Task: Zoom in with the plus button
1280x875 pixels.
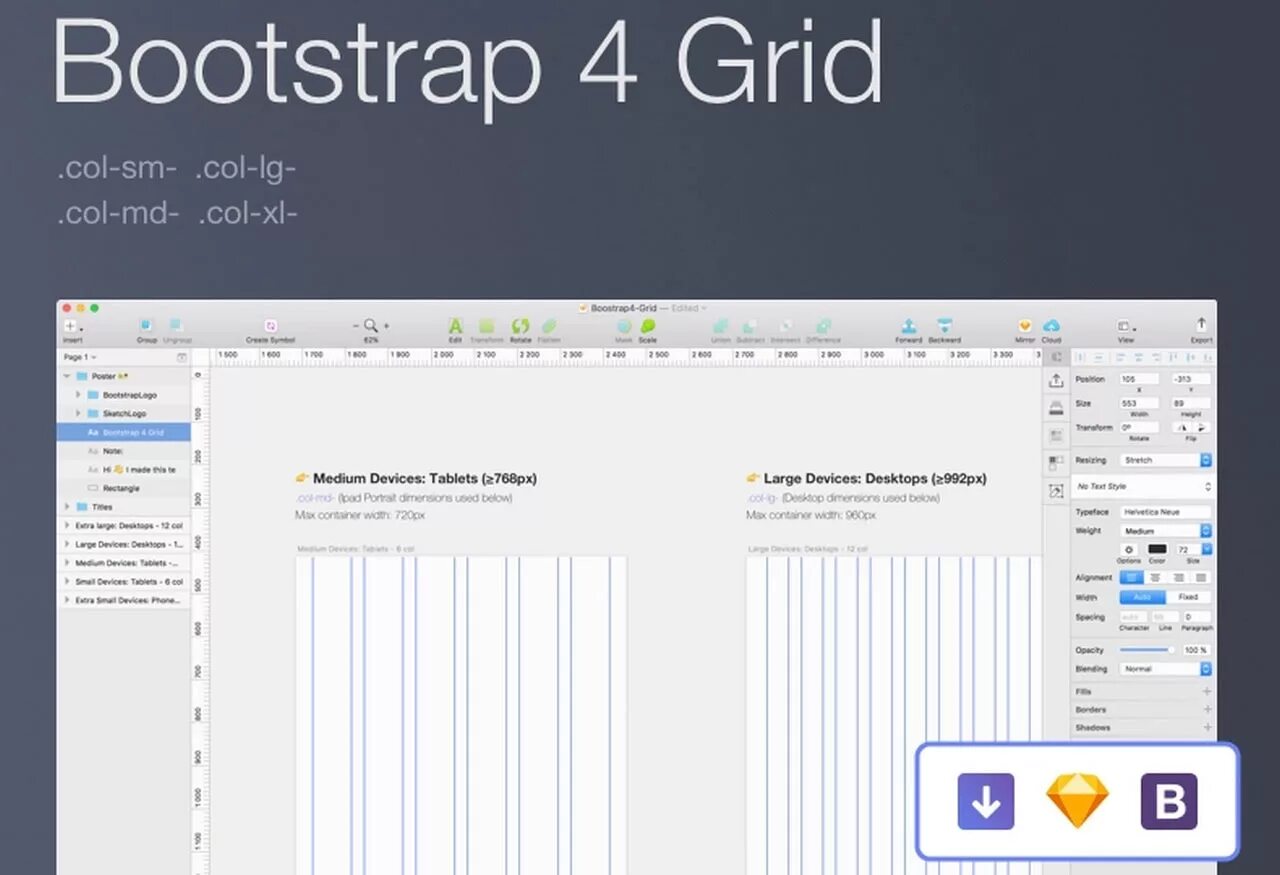Action: (386, 326)
